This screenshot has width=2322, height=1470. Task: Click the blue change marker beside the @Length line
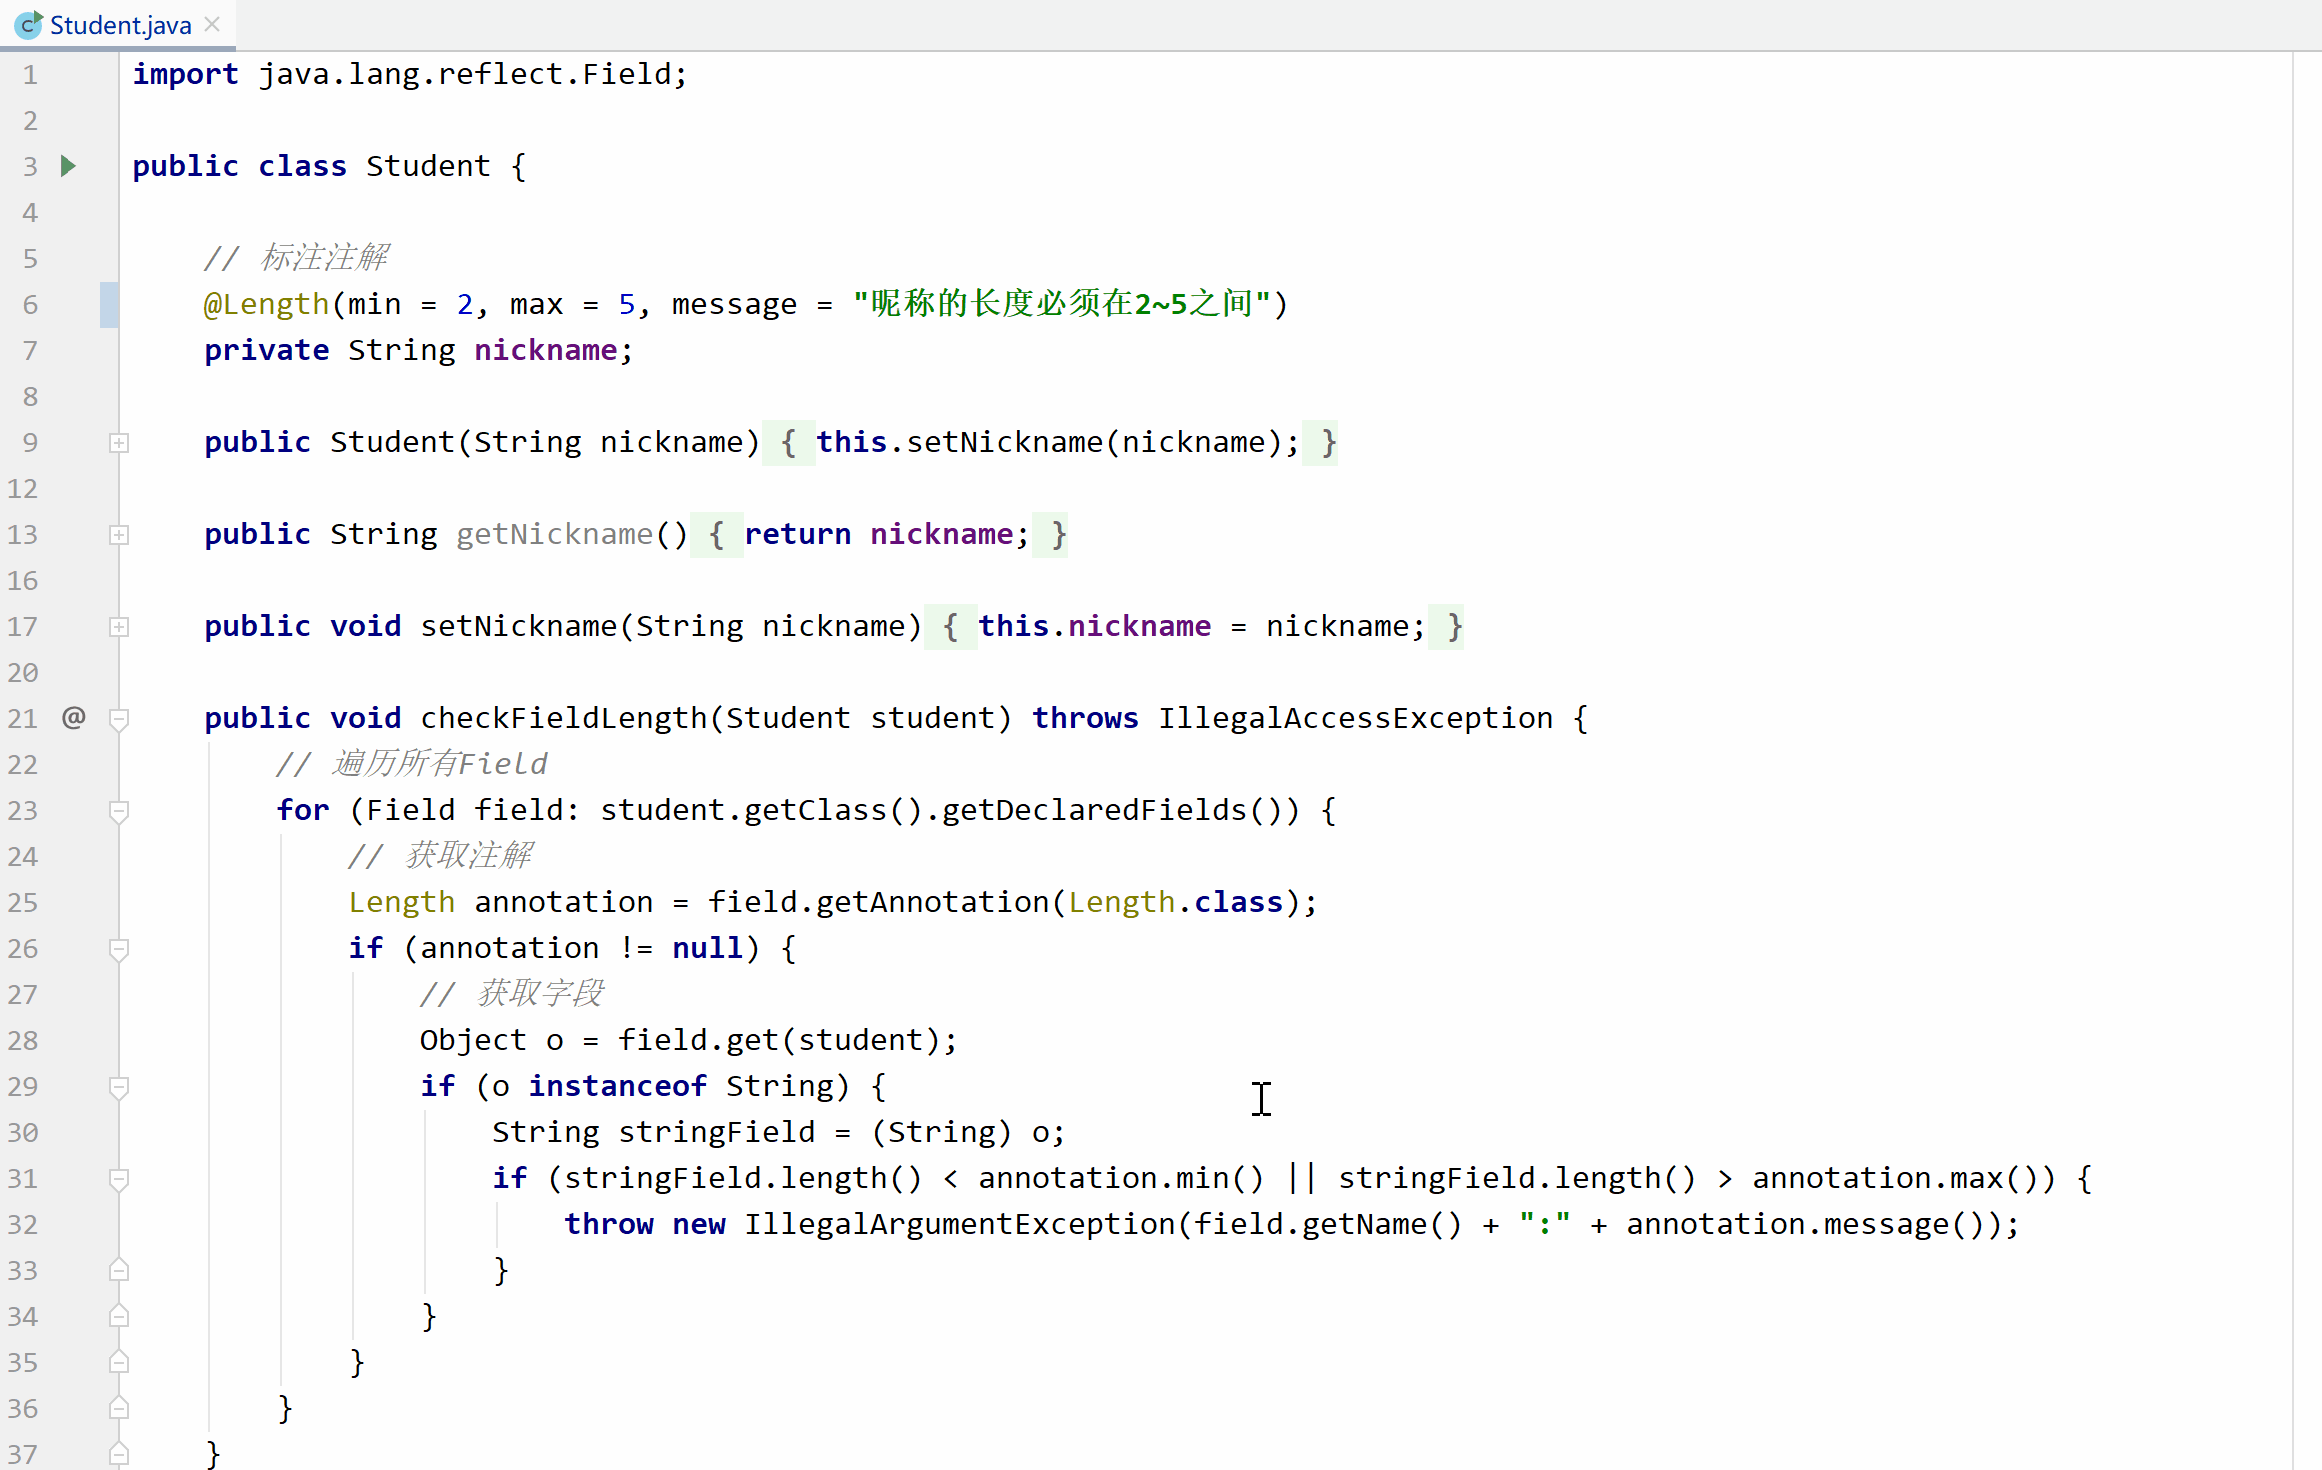[x=109, y=304]
